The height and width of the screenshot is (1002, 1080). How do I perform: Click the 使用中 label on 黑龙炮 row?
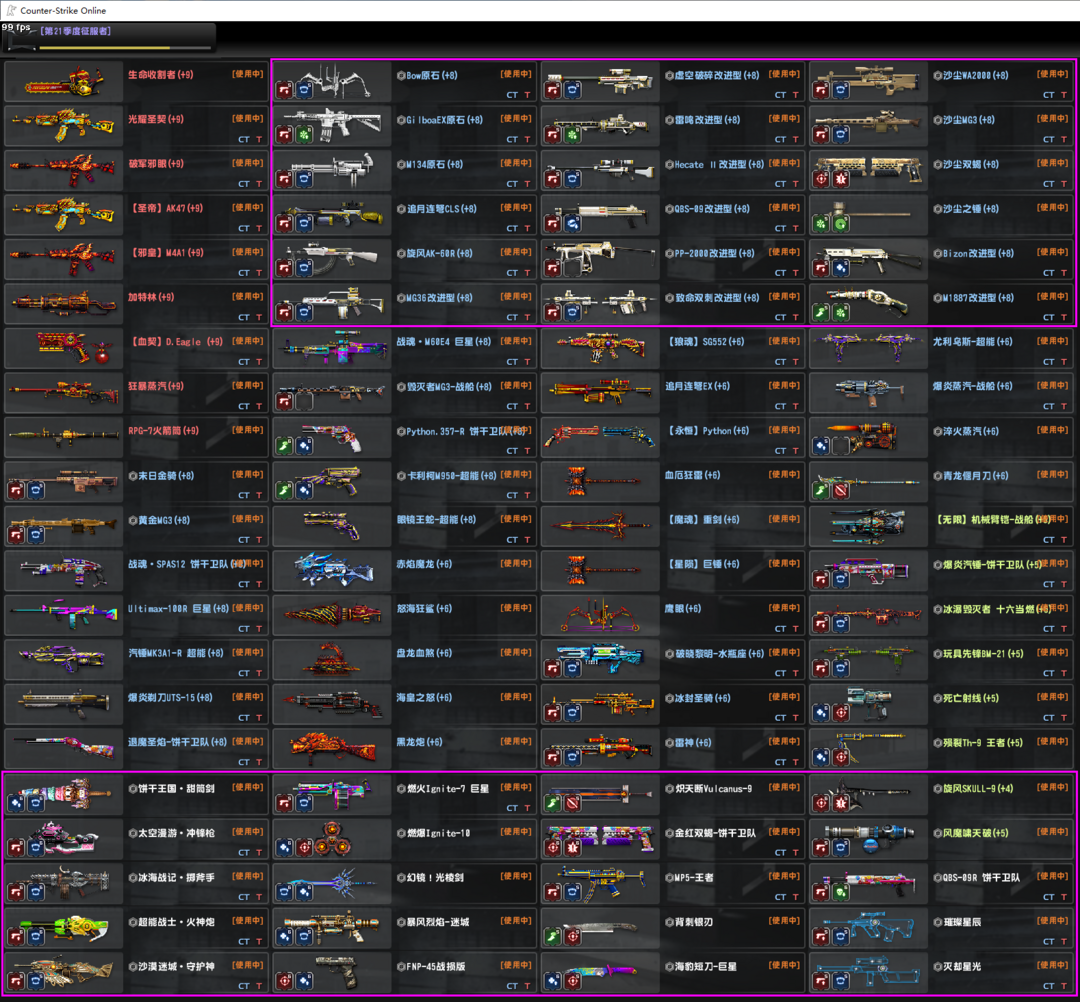[516, 741]
